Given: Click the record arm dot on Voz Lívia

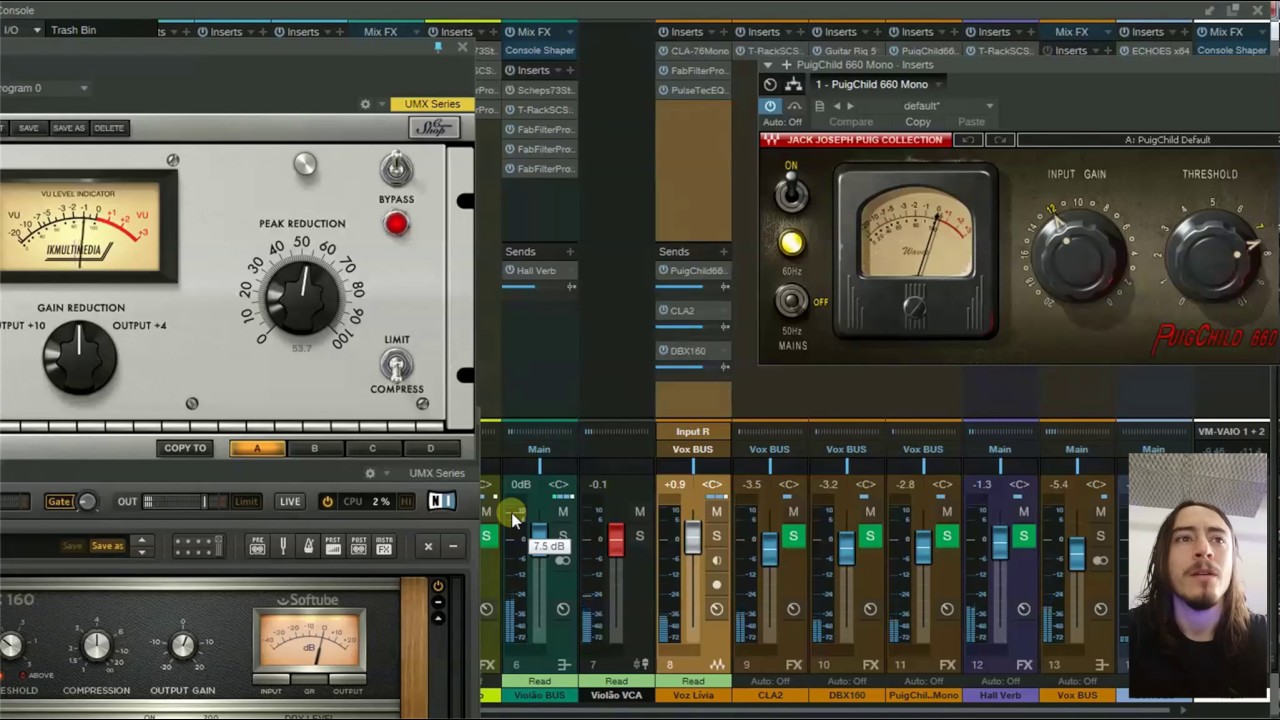Looking at the screenshot, I should pyautogui.click(x=716, y=585).
